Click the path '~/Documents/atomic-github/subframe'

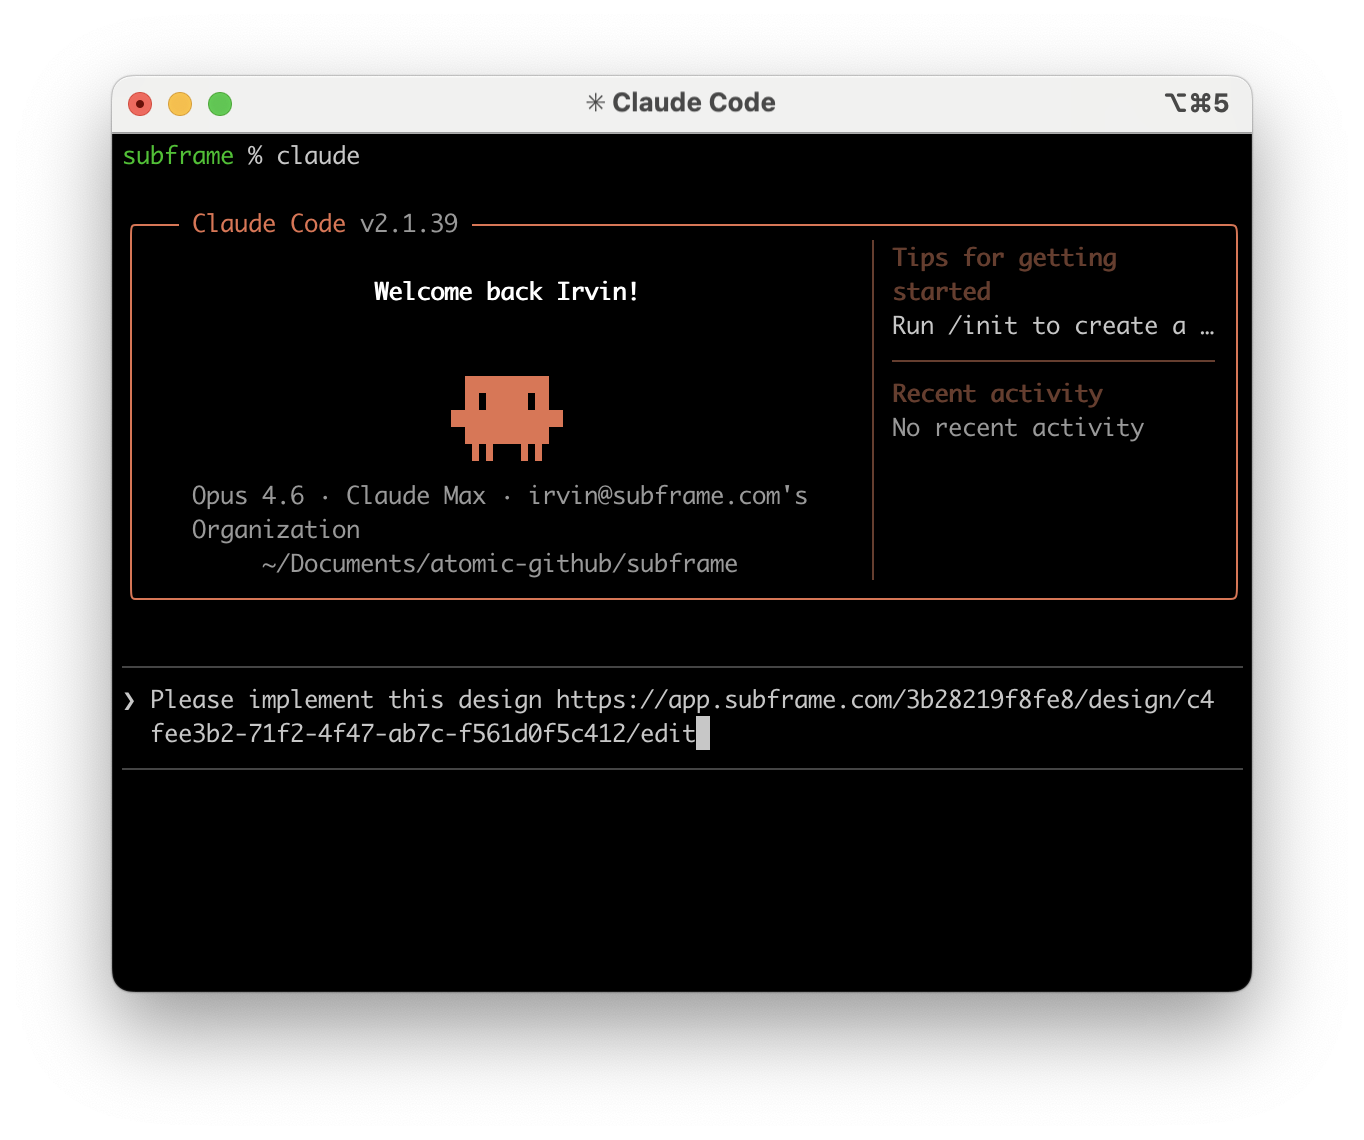point(500,564)
